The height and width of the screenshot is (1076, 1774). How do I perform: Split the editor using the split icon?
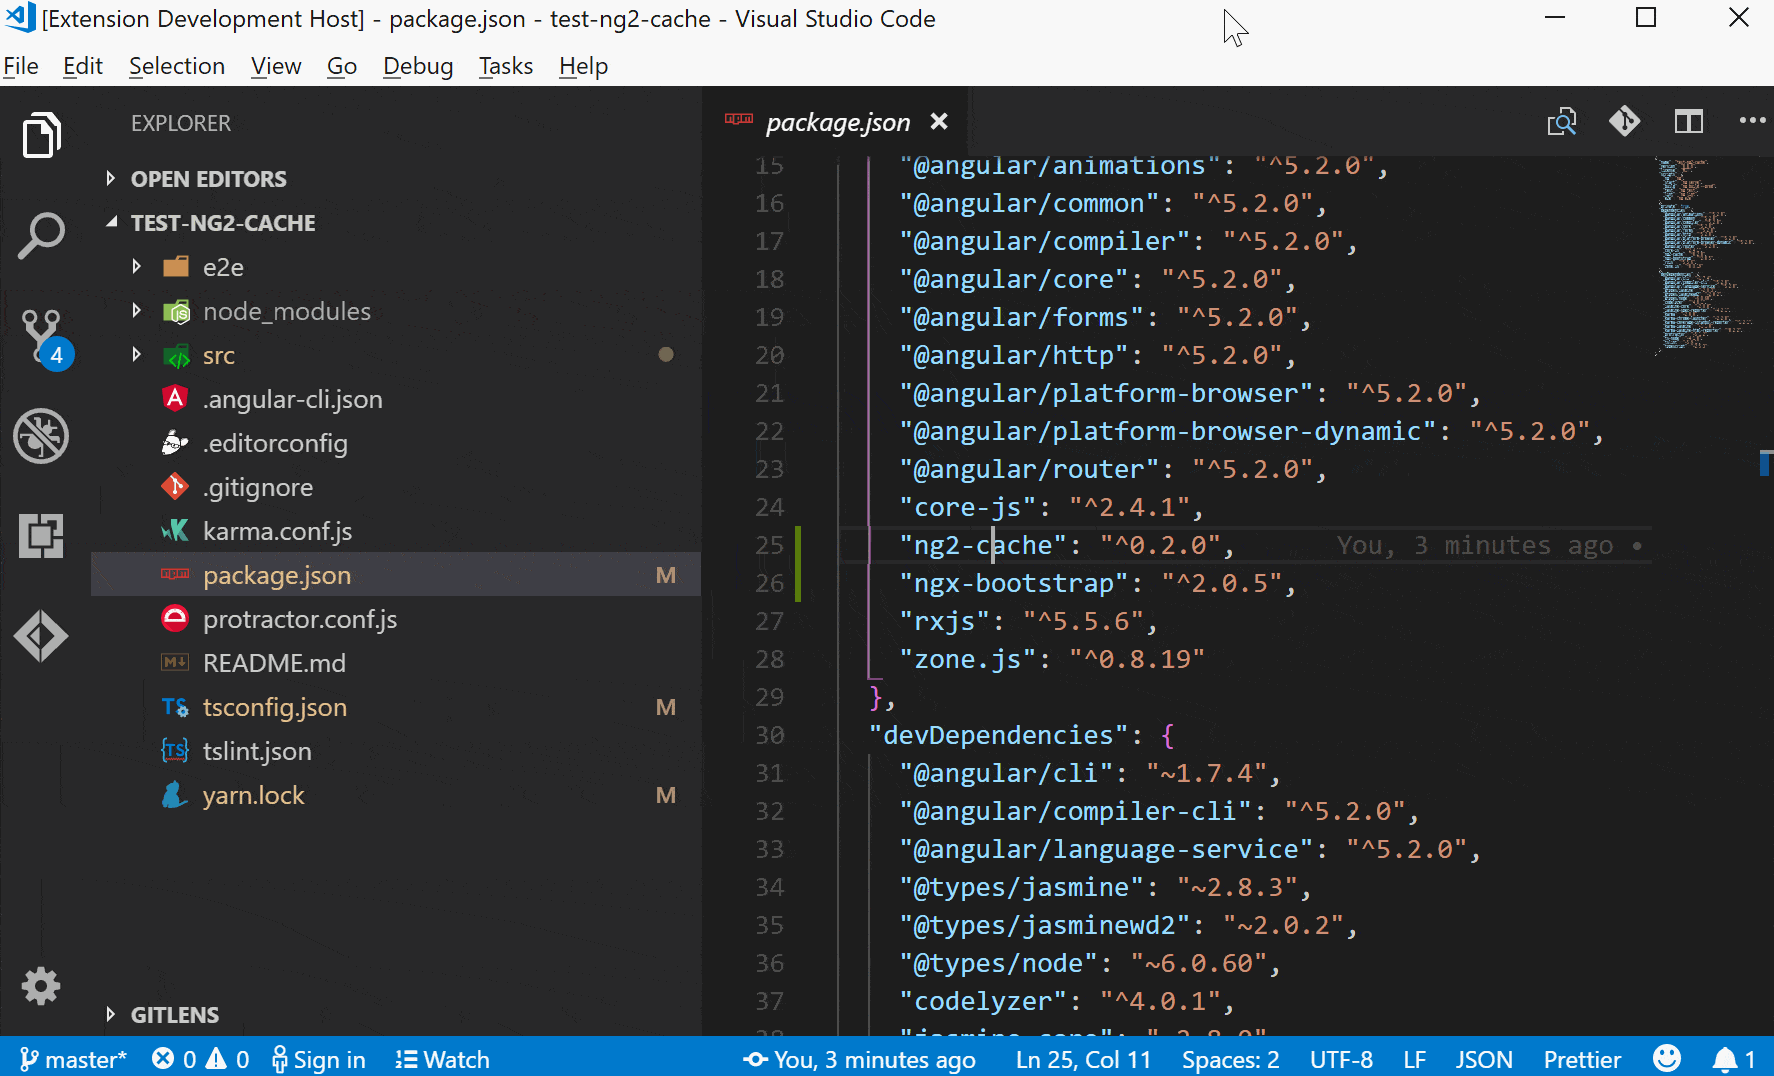point(1689,122)
